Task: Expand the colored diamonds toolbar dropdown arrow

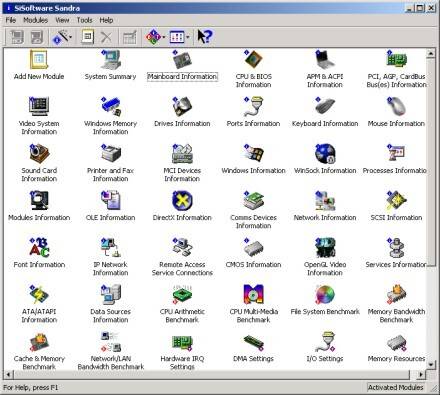Action: 164,37
